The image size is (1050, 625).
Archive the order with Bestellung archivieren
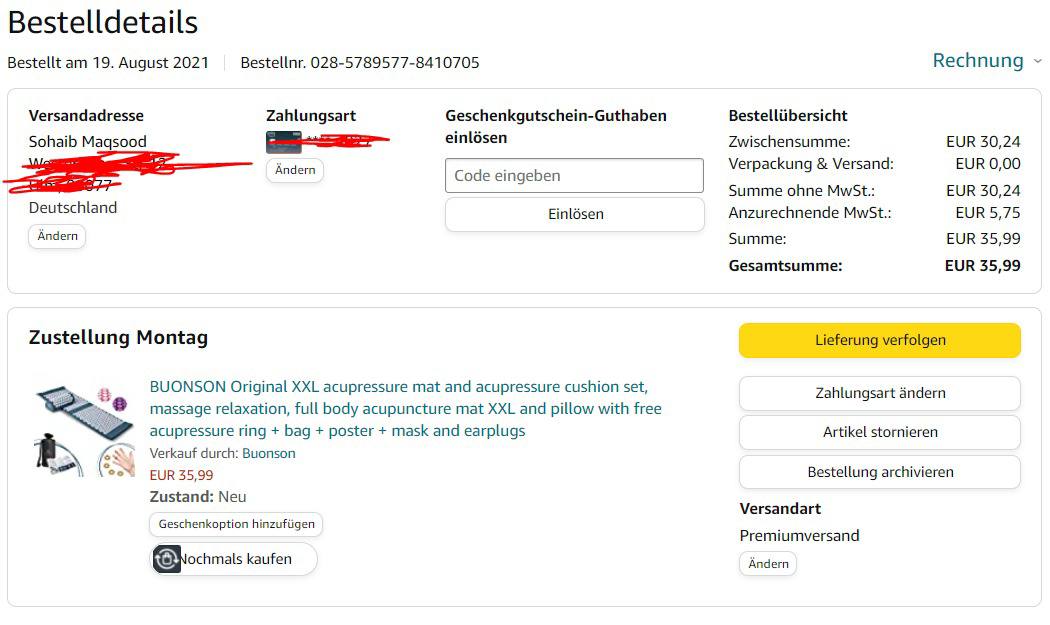(879, 472)
